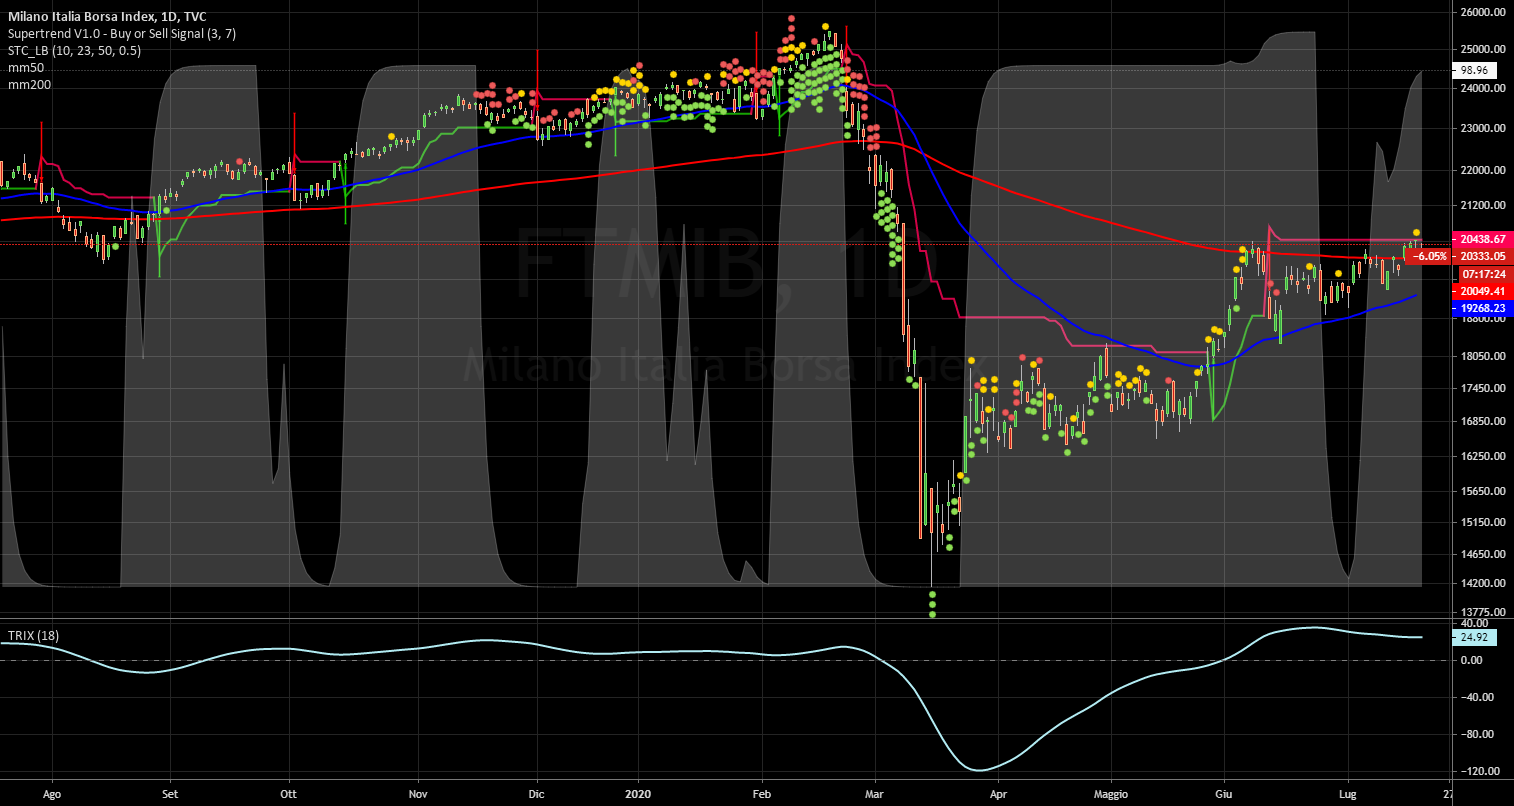Screen dimensions: 1514x806
Task: Click the Maggio month label on time axis
Action: (x=1110, y=794)
